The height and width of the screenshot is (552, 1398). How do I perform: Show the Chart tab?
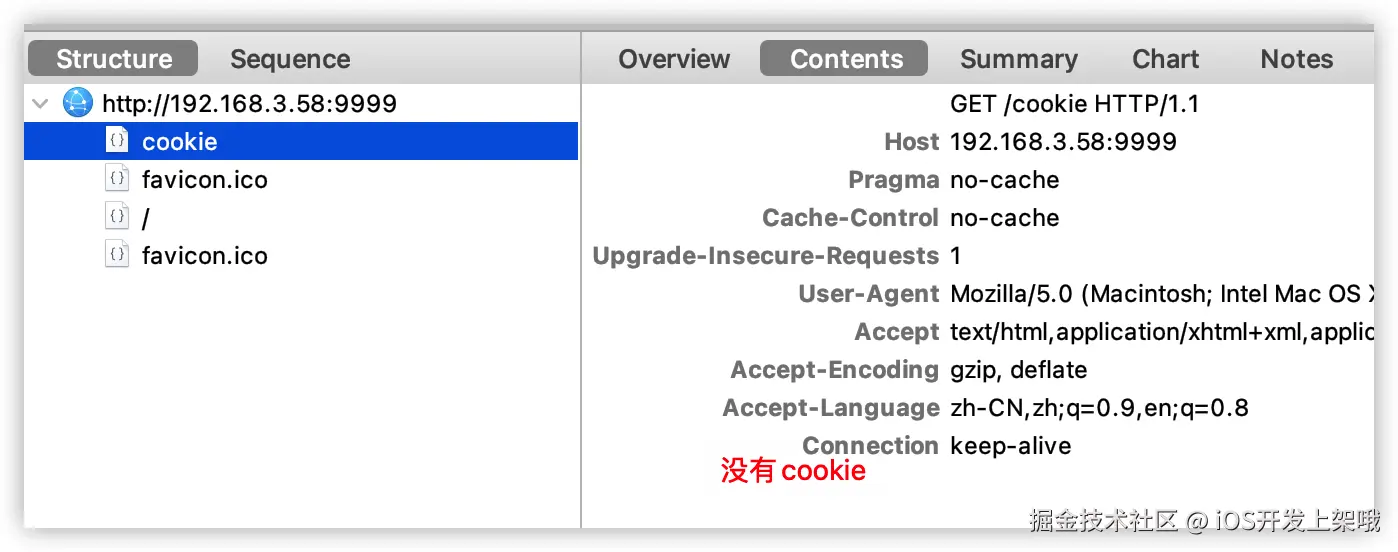1165,59
